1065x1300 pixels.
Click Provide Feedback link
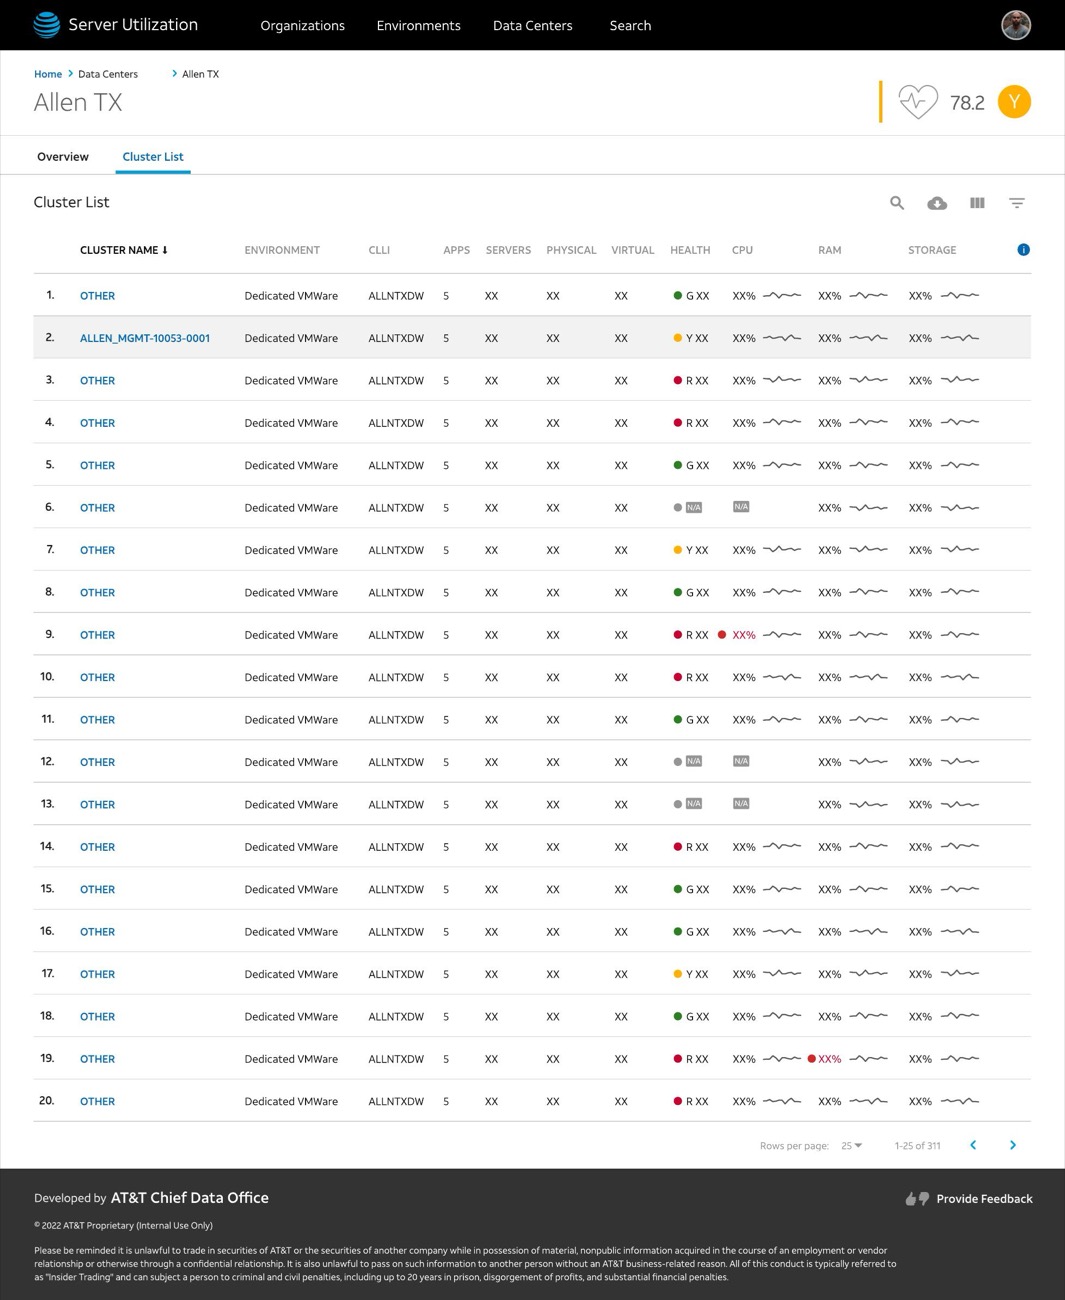click(984, 1199)
